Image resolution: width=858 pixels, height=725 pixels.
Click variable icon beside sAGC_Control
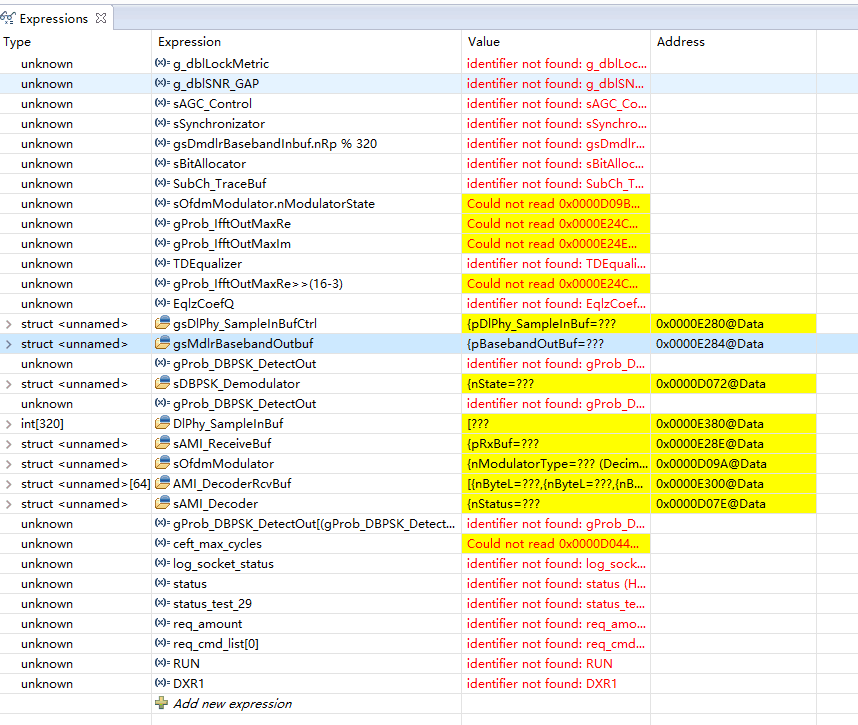(x=163, y=103)
